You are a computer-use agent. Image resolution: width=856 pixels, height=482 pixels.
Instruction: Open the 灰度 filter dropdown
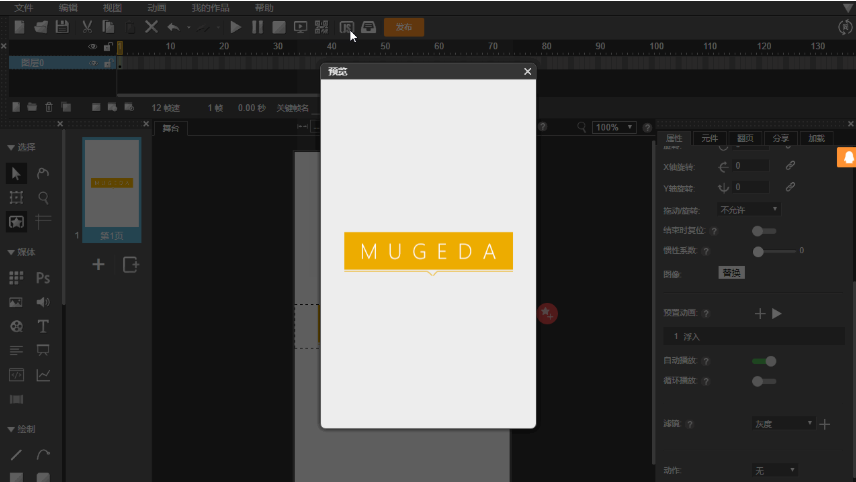783,424
